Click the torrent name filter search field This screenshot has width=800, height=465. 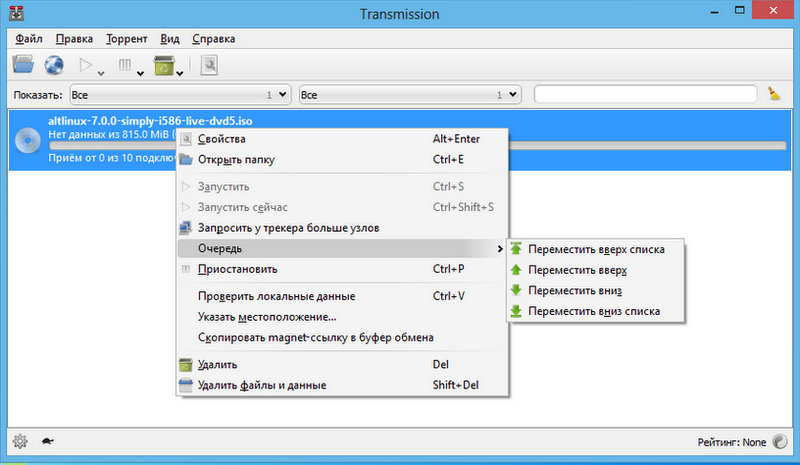click(x=645, y=94)
